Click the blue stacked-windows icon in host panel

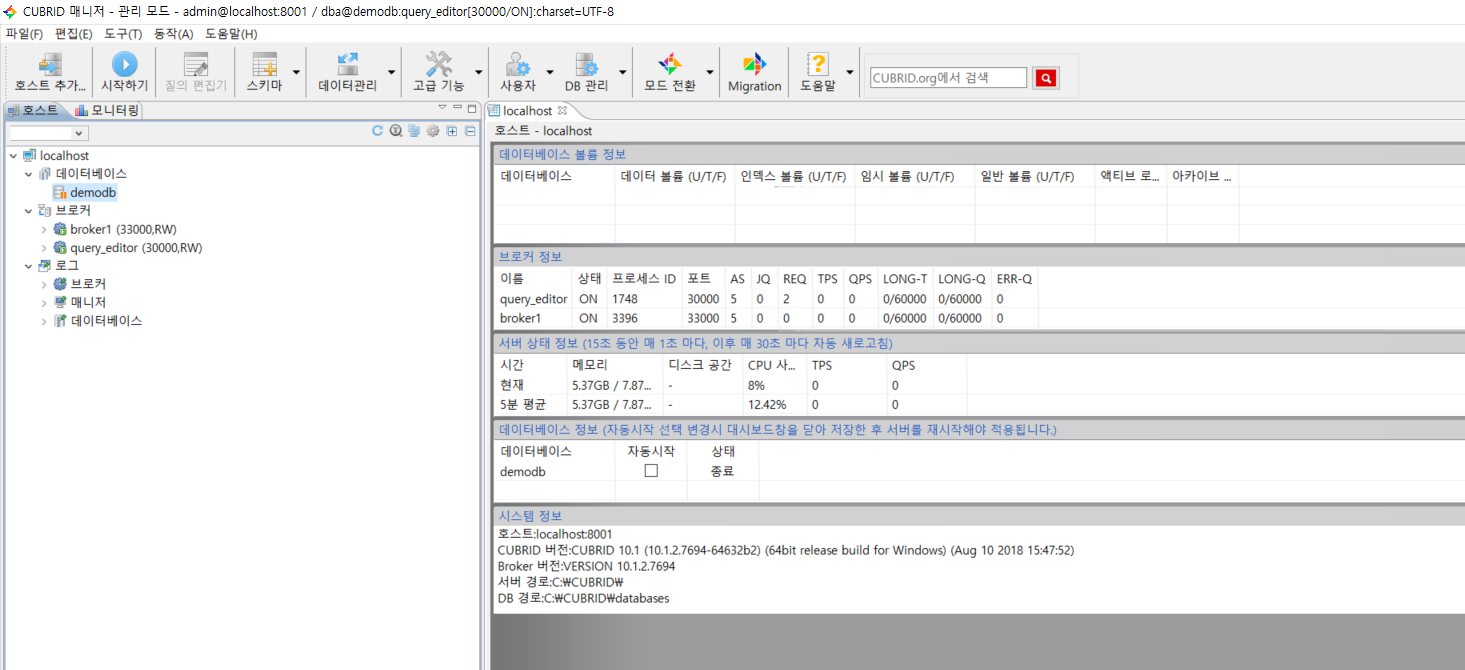(x=414, y=131)
